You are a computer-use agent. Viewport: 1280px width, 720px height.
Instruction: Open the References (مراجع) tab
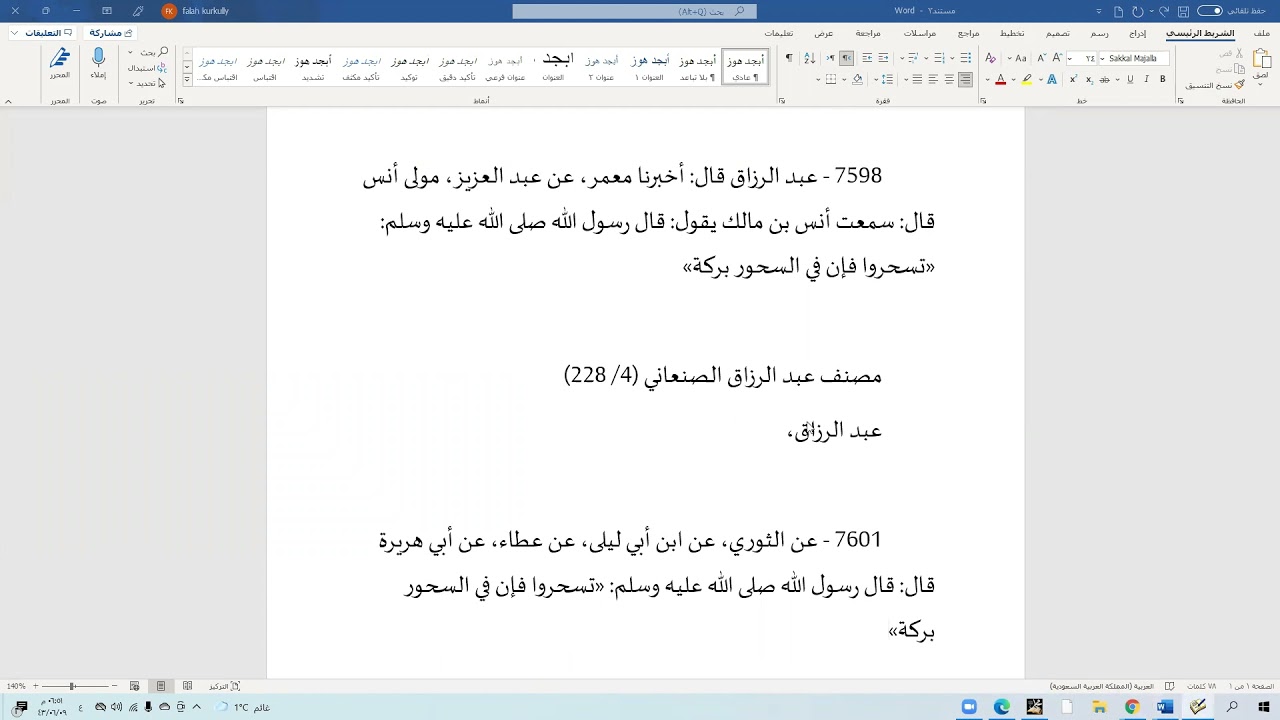(968, 33)
